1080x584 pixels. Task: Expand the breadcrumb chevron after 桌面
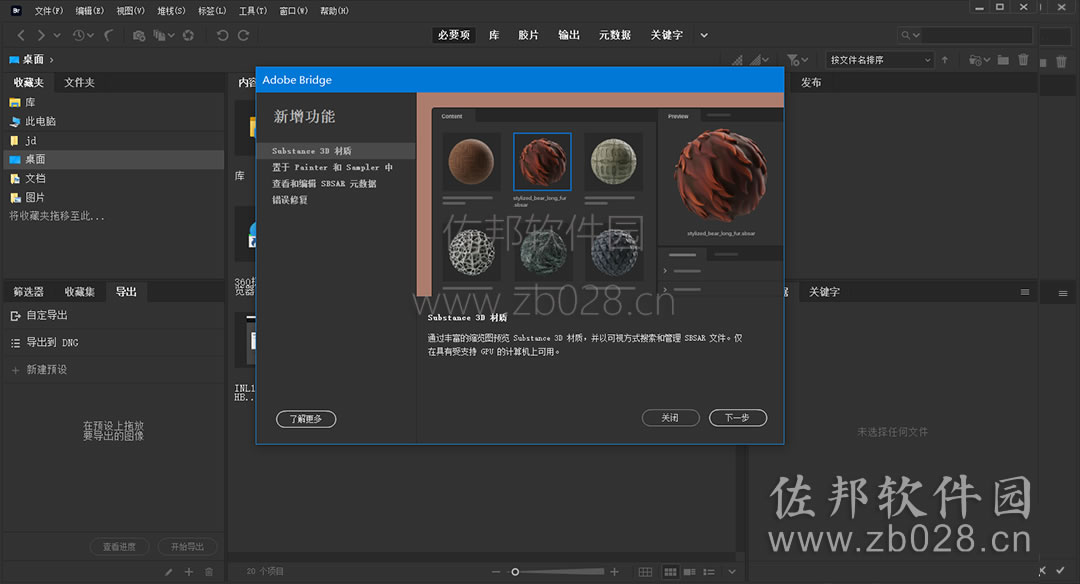[x=52, y=60]
